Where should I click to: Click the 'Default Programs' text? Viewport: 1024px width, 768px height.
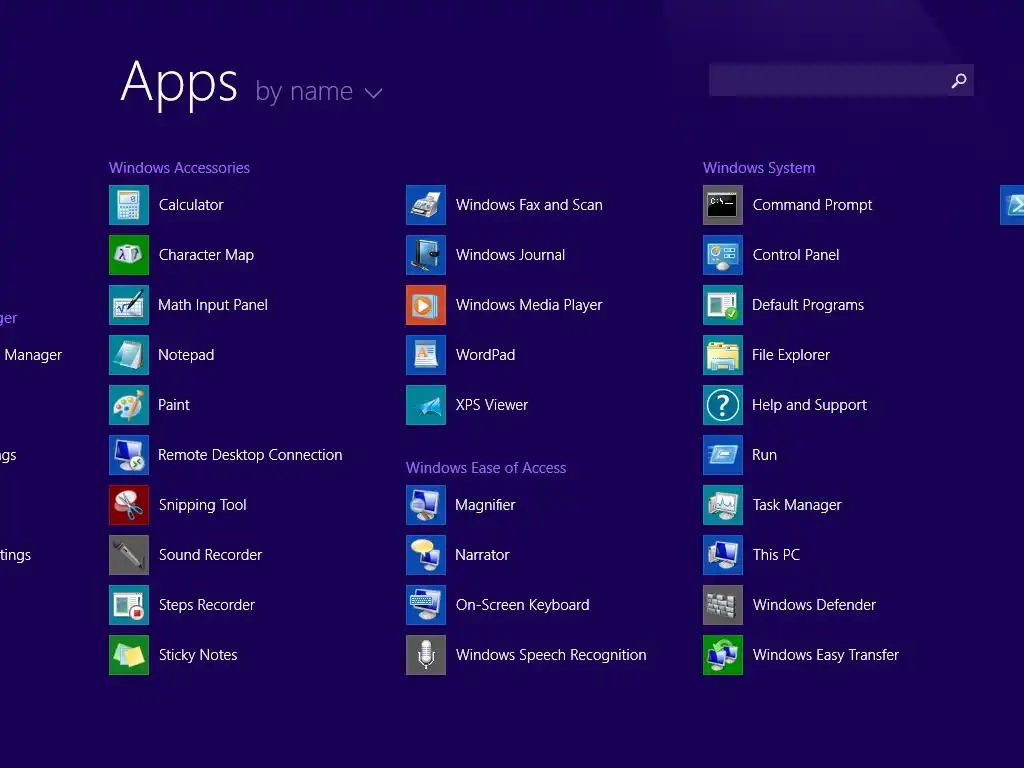(808, 305)
